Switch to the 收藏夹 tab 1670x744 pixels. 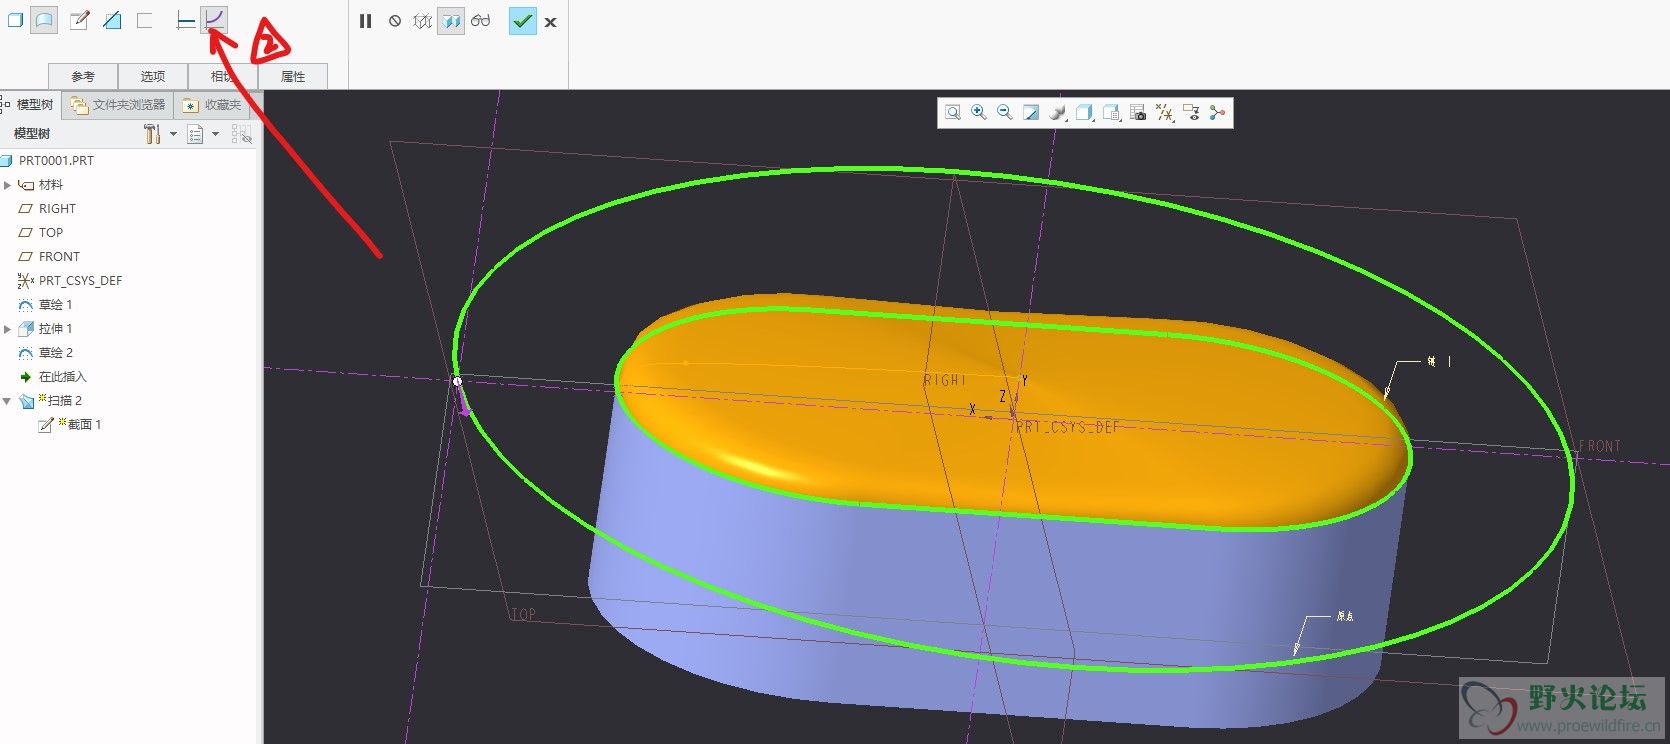(x=211, y=104)
